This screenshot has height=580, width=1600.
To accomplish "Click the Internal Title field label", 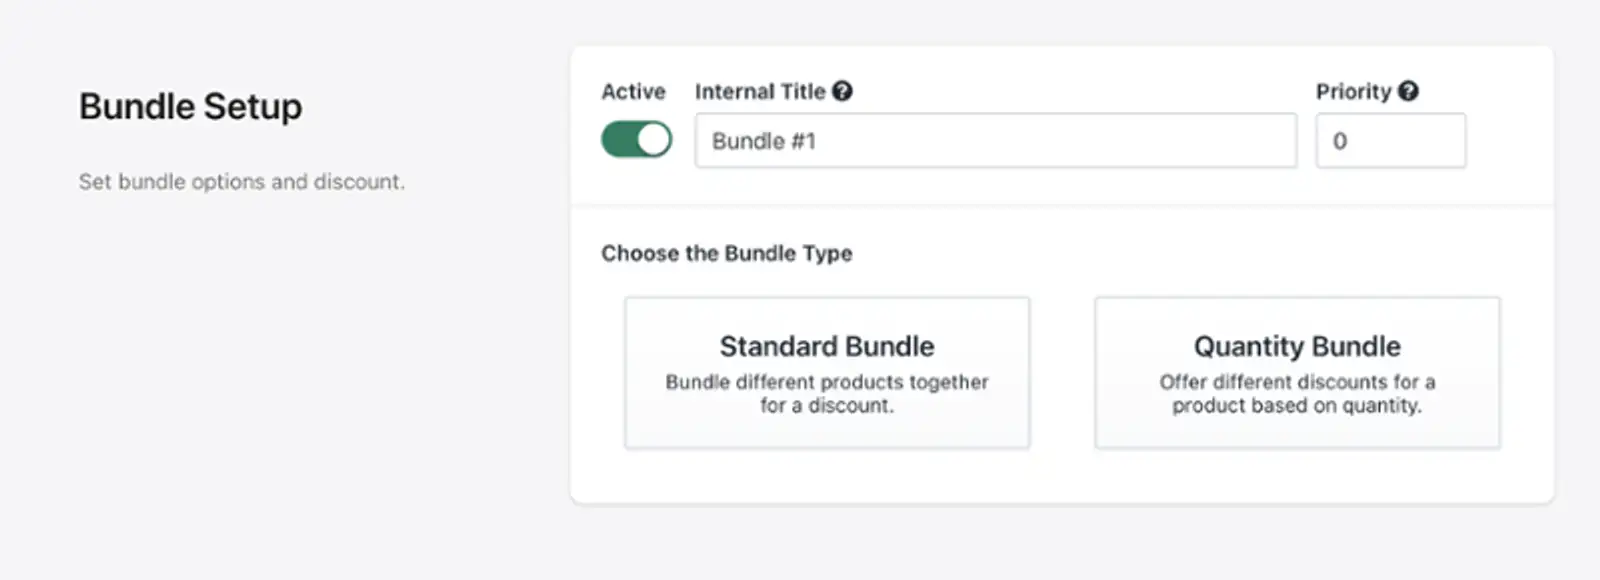I will 760,92.
